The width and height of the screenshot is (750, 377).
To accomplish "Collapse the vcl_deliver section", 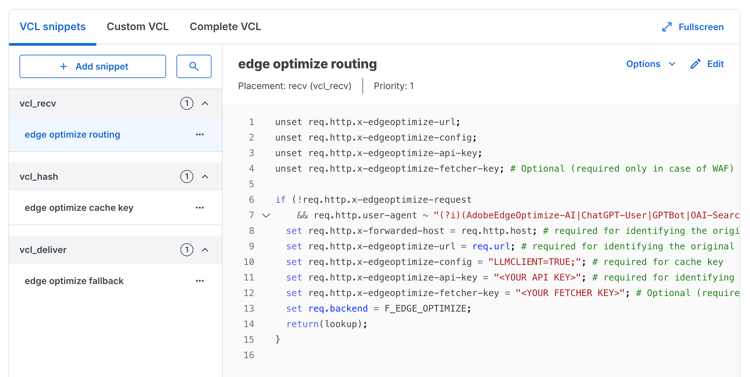I will coord(205,250).
